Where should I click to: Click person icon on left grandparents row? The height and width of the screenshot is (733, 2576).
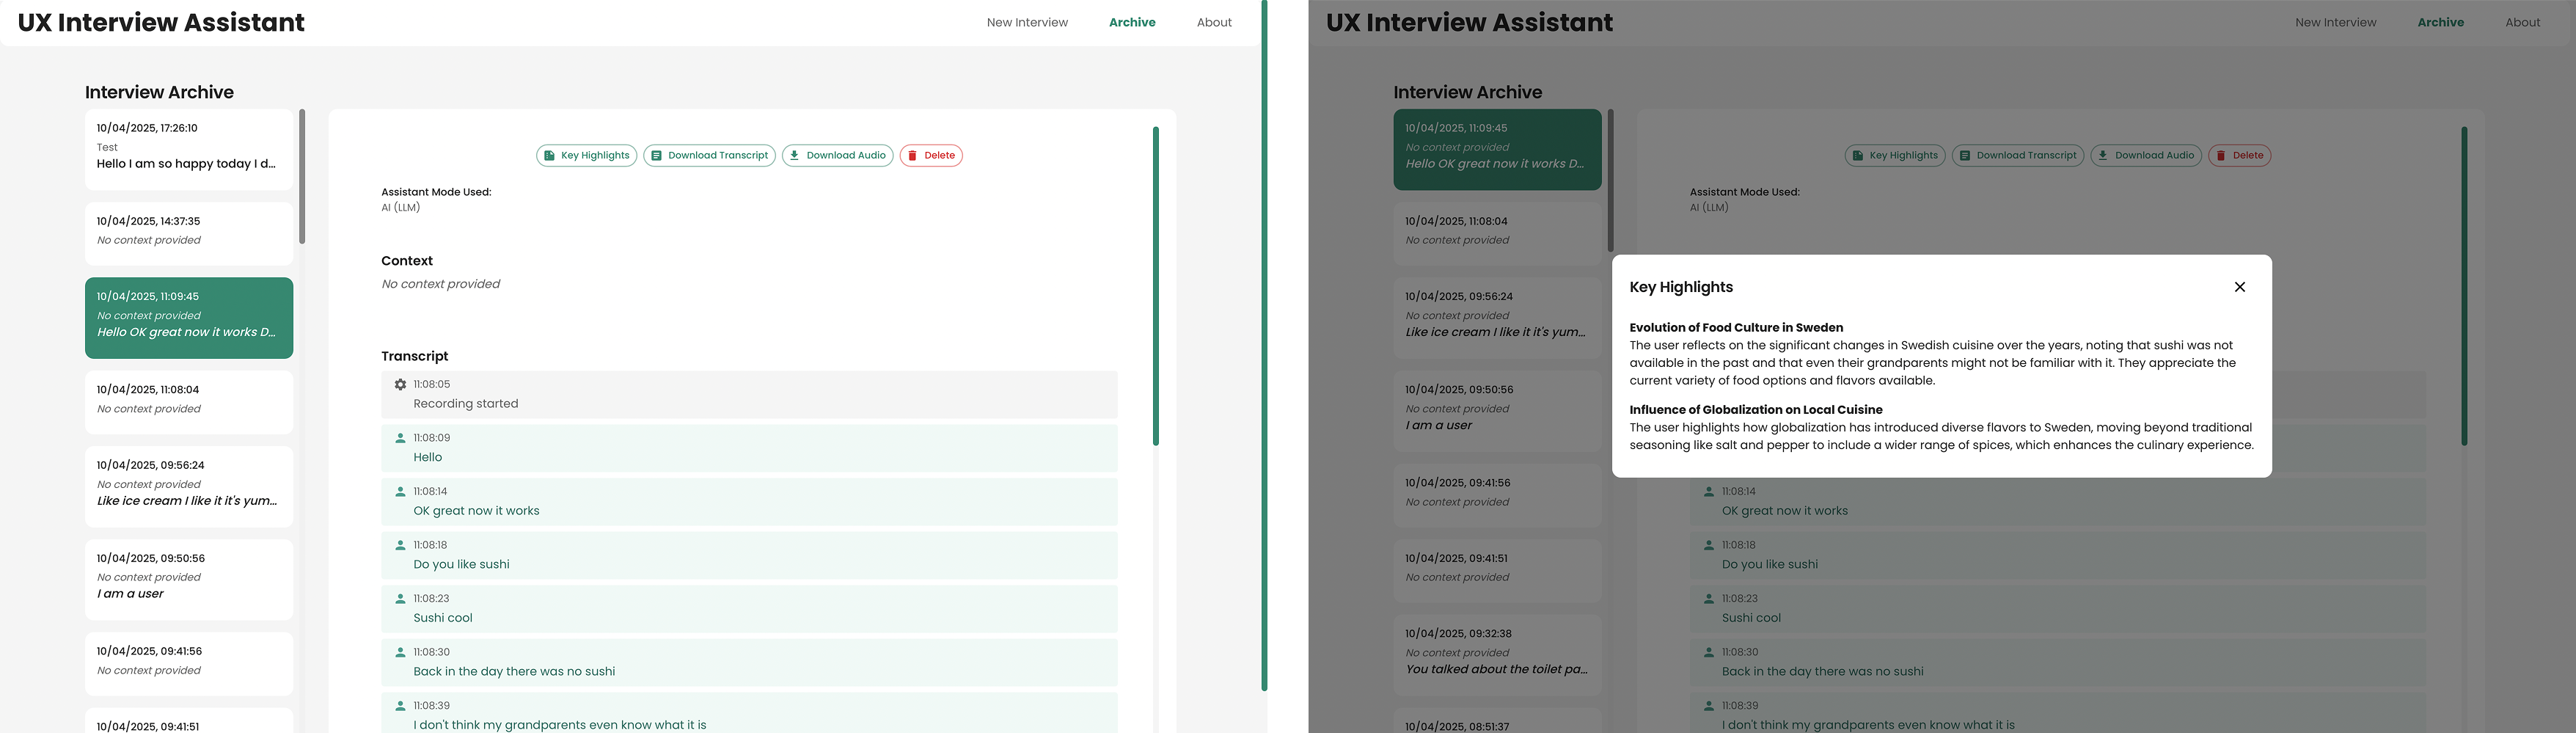400,706
